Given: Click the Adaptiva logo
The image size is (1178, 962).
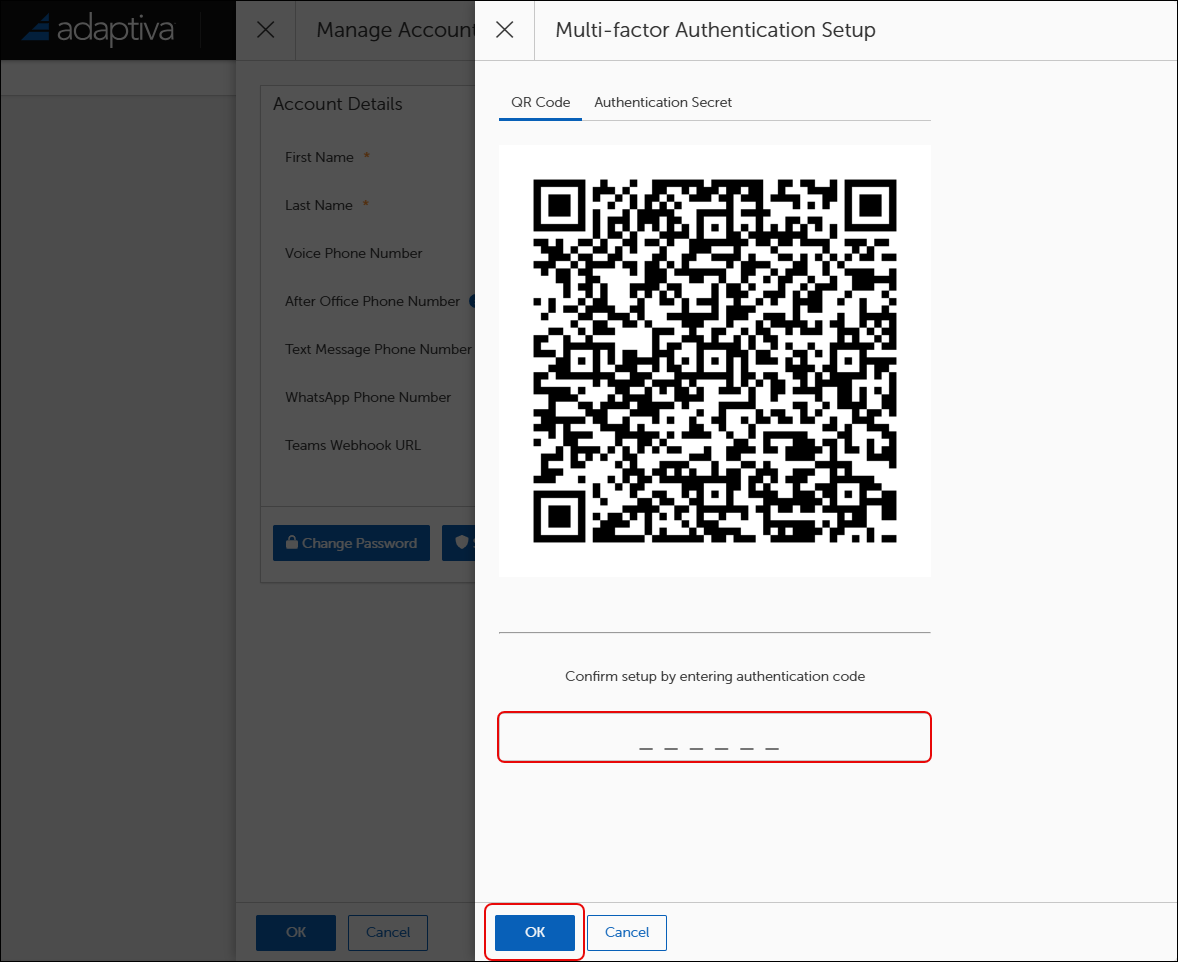Looking at the screenshot, I should (98, 30).
